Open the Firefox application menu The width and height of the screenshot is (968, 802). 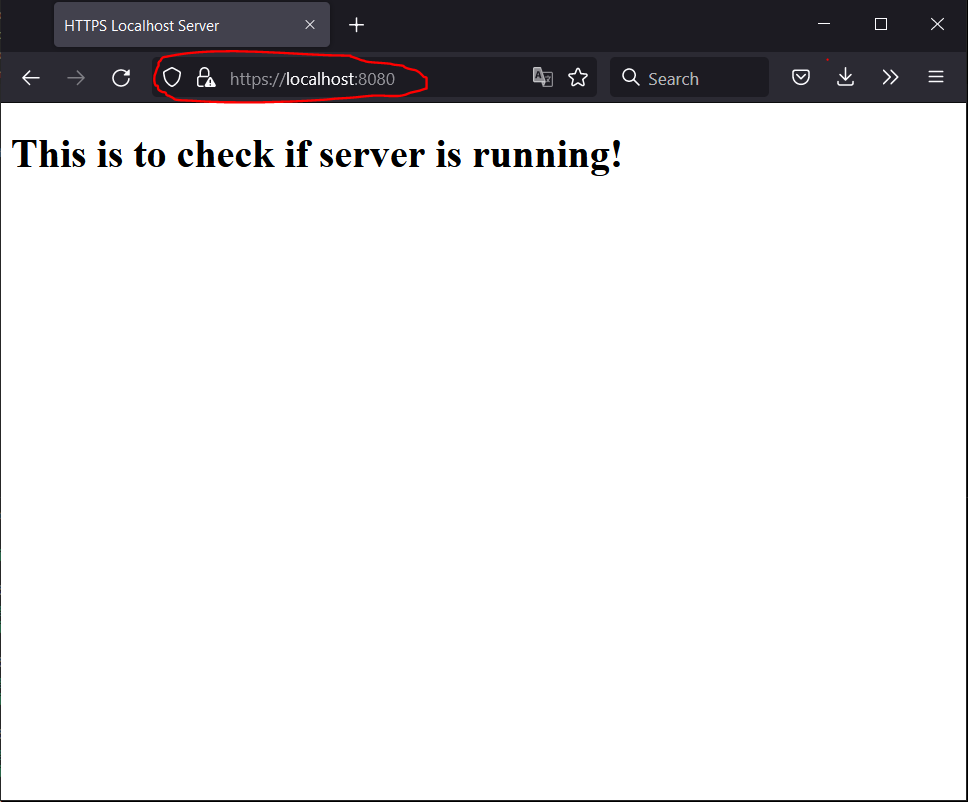(936, 77)
